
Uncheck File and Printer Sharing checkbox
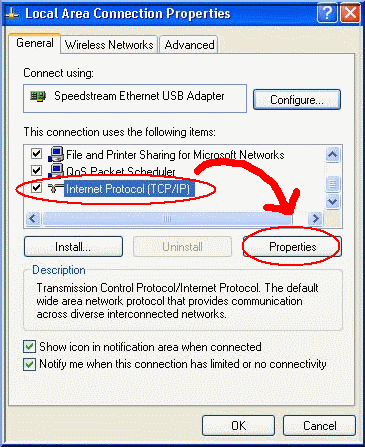pyautogui.click(x=36, y=154)
